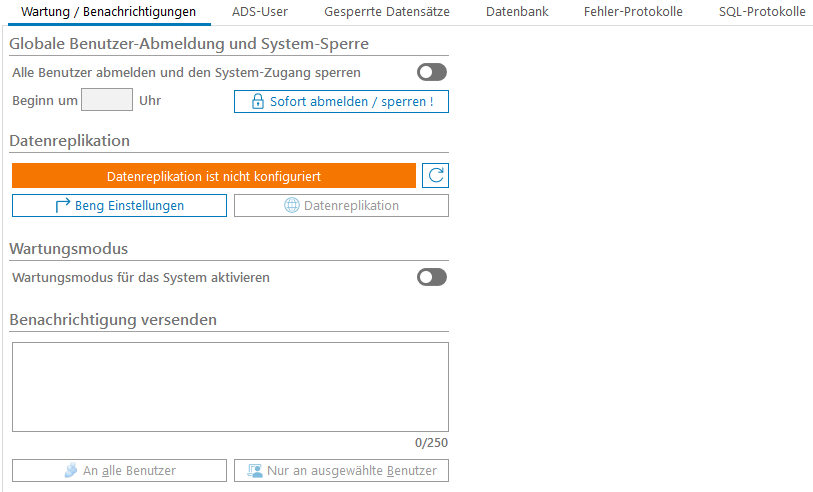This screenshot has width=813, height=492.
Task: Click the 'Wartungsmodus für das System aktivieren' label
Action: click(x=141, y=277)
